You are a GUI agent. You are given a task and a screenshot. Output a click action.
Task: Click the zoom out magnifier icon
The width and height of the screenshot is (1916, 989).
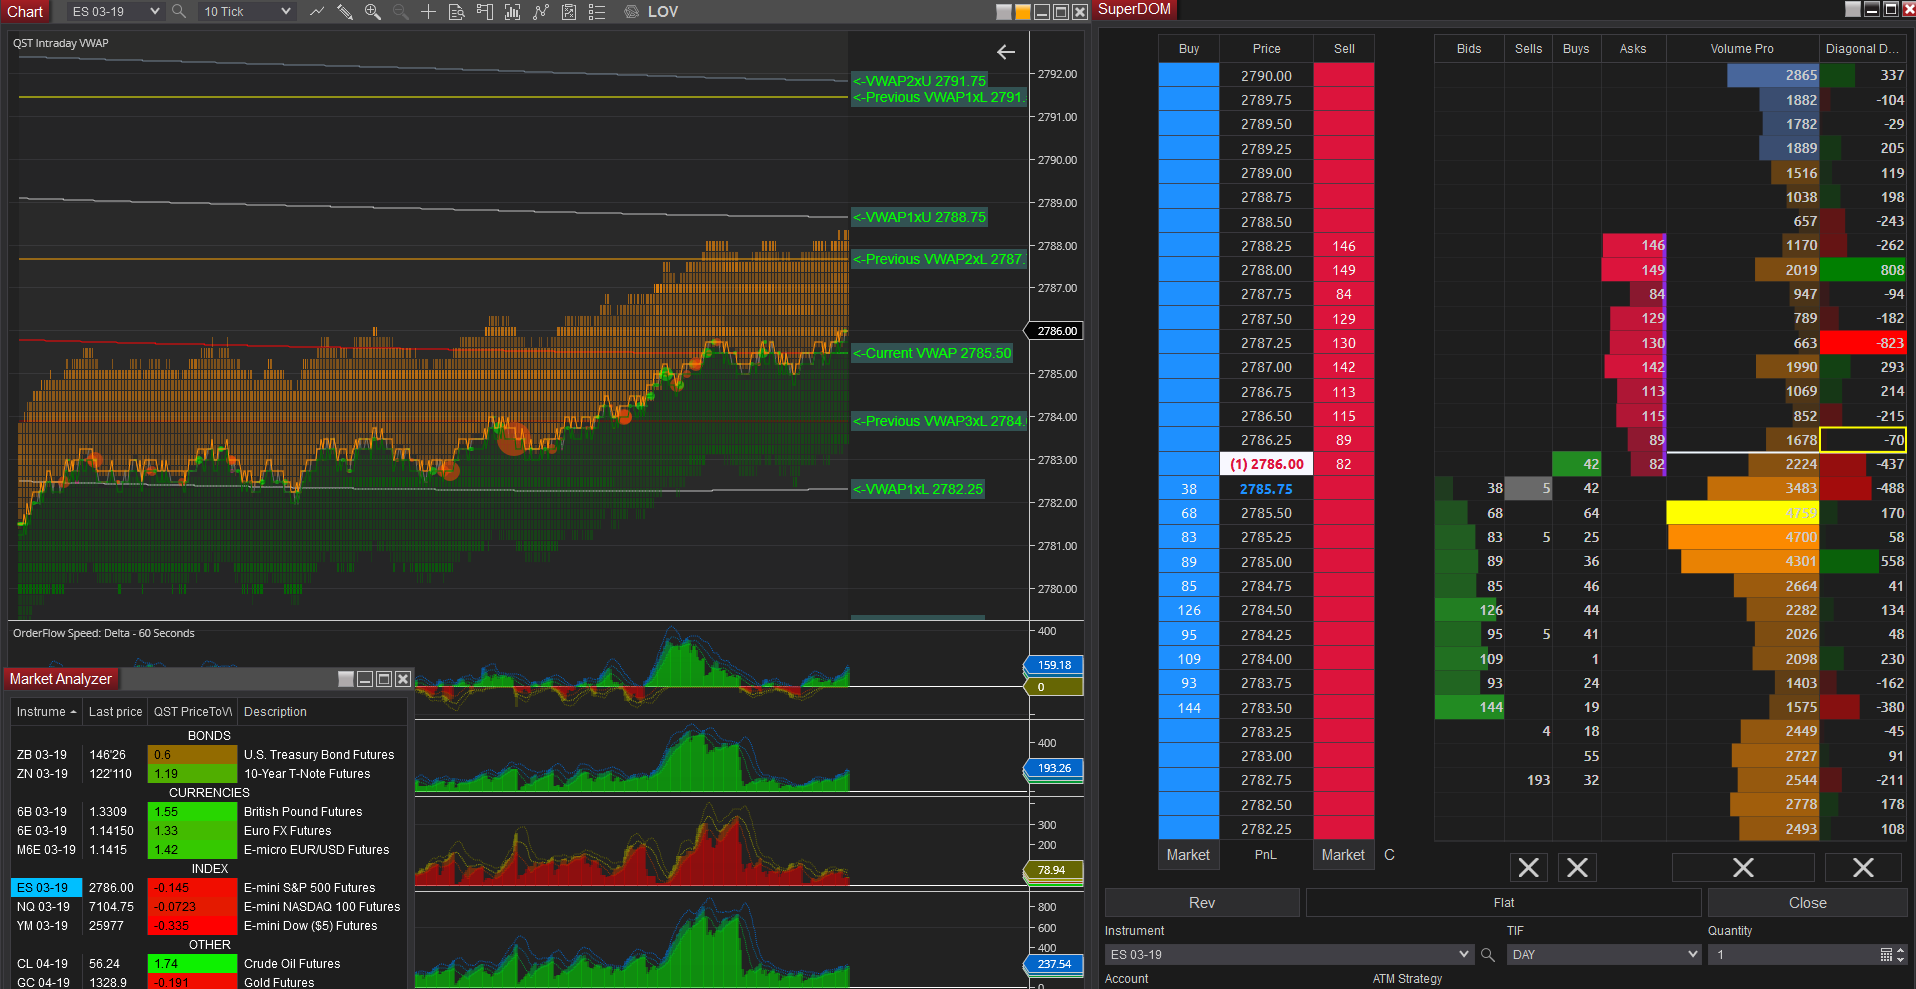point(401,11)
